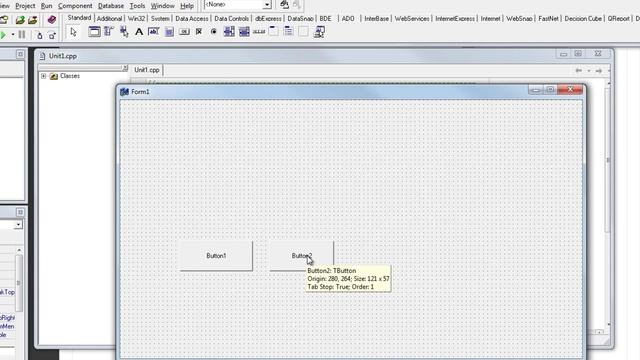Image resolution: width=640 pixels, height=360 pixels.
Task: Select the Classes folder in the tree
Action: coord(65,76)
